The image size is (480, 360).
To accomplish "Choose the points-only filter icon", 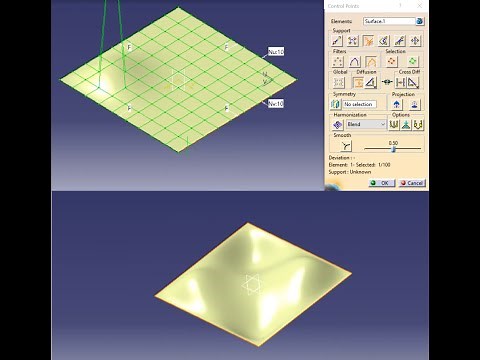I will [x=338, y=62].
